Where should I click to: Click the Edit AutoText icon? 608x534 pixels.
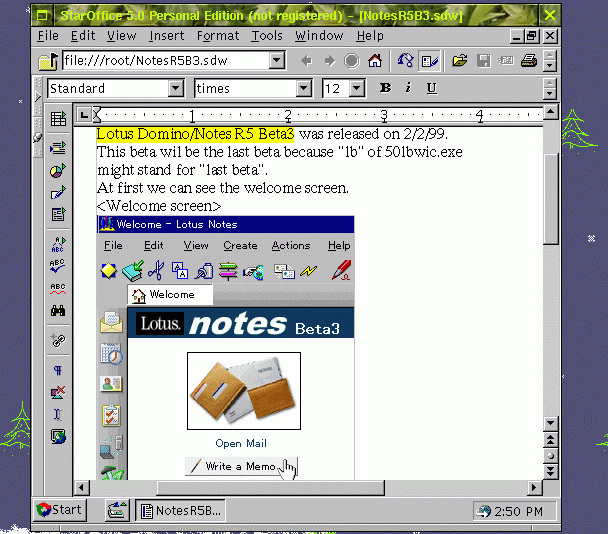(x=58, y=244)
